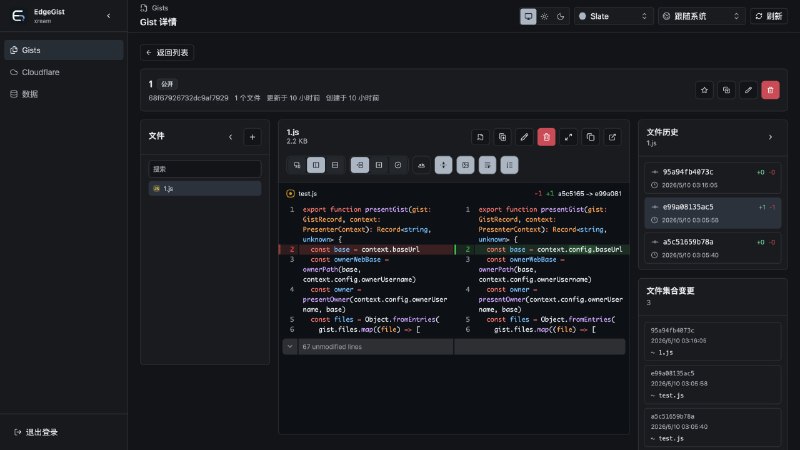The height and width of the screenshot is (450, 800).
Task: Click the EdgeGist logo
Action: [18, 16]
